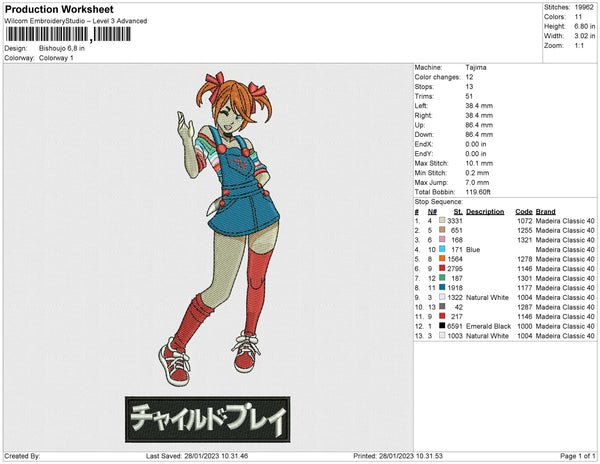This screenshot has height=464, width=600.
Task: Click the white swatch with 1322 stitches
Action: pos(442,297)
